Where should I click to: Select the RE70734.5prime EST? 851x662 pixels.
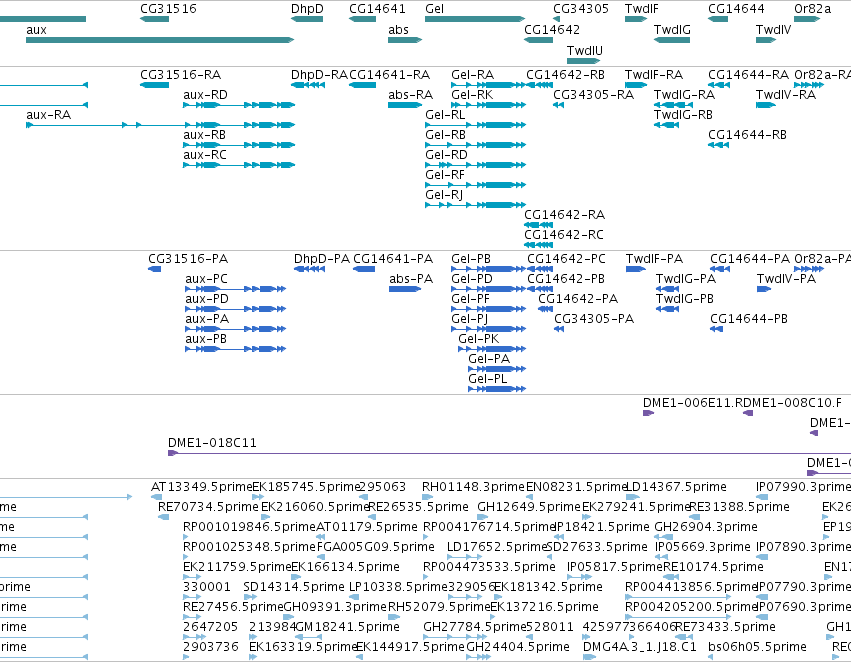coord(163,517)
